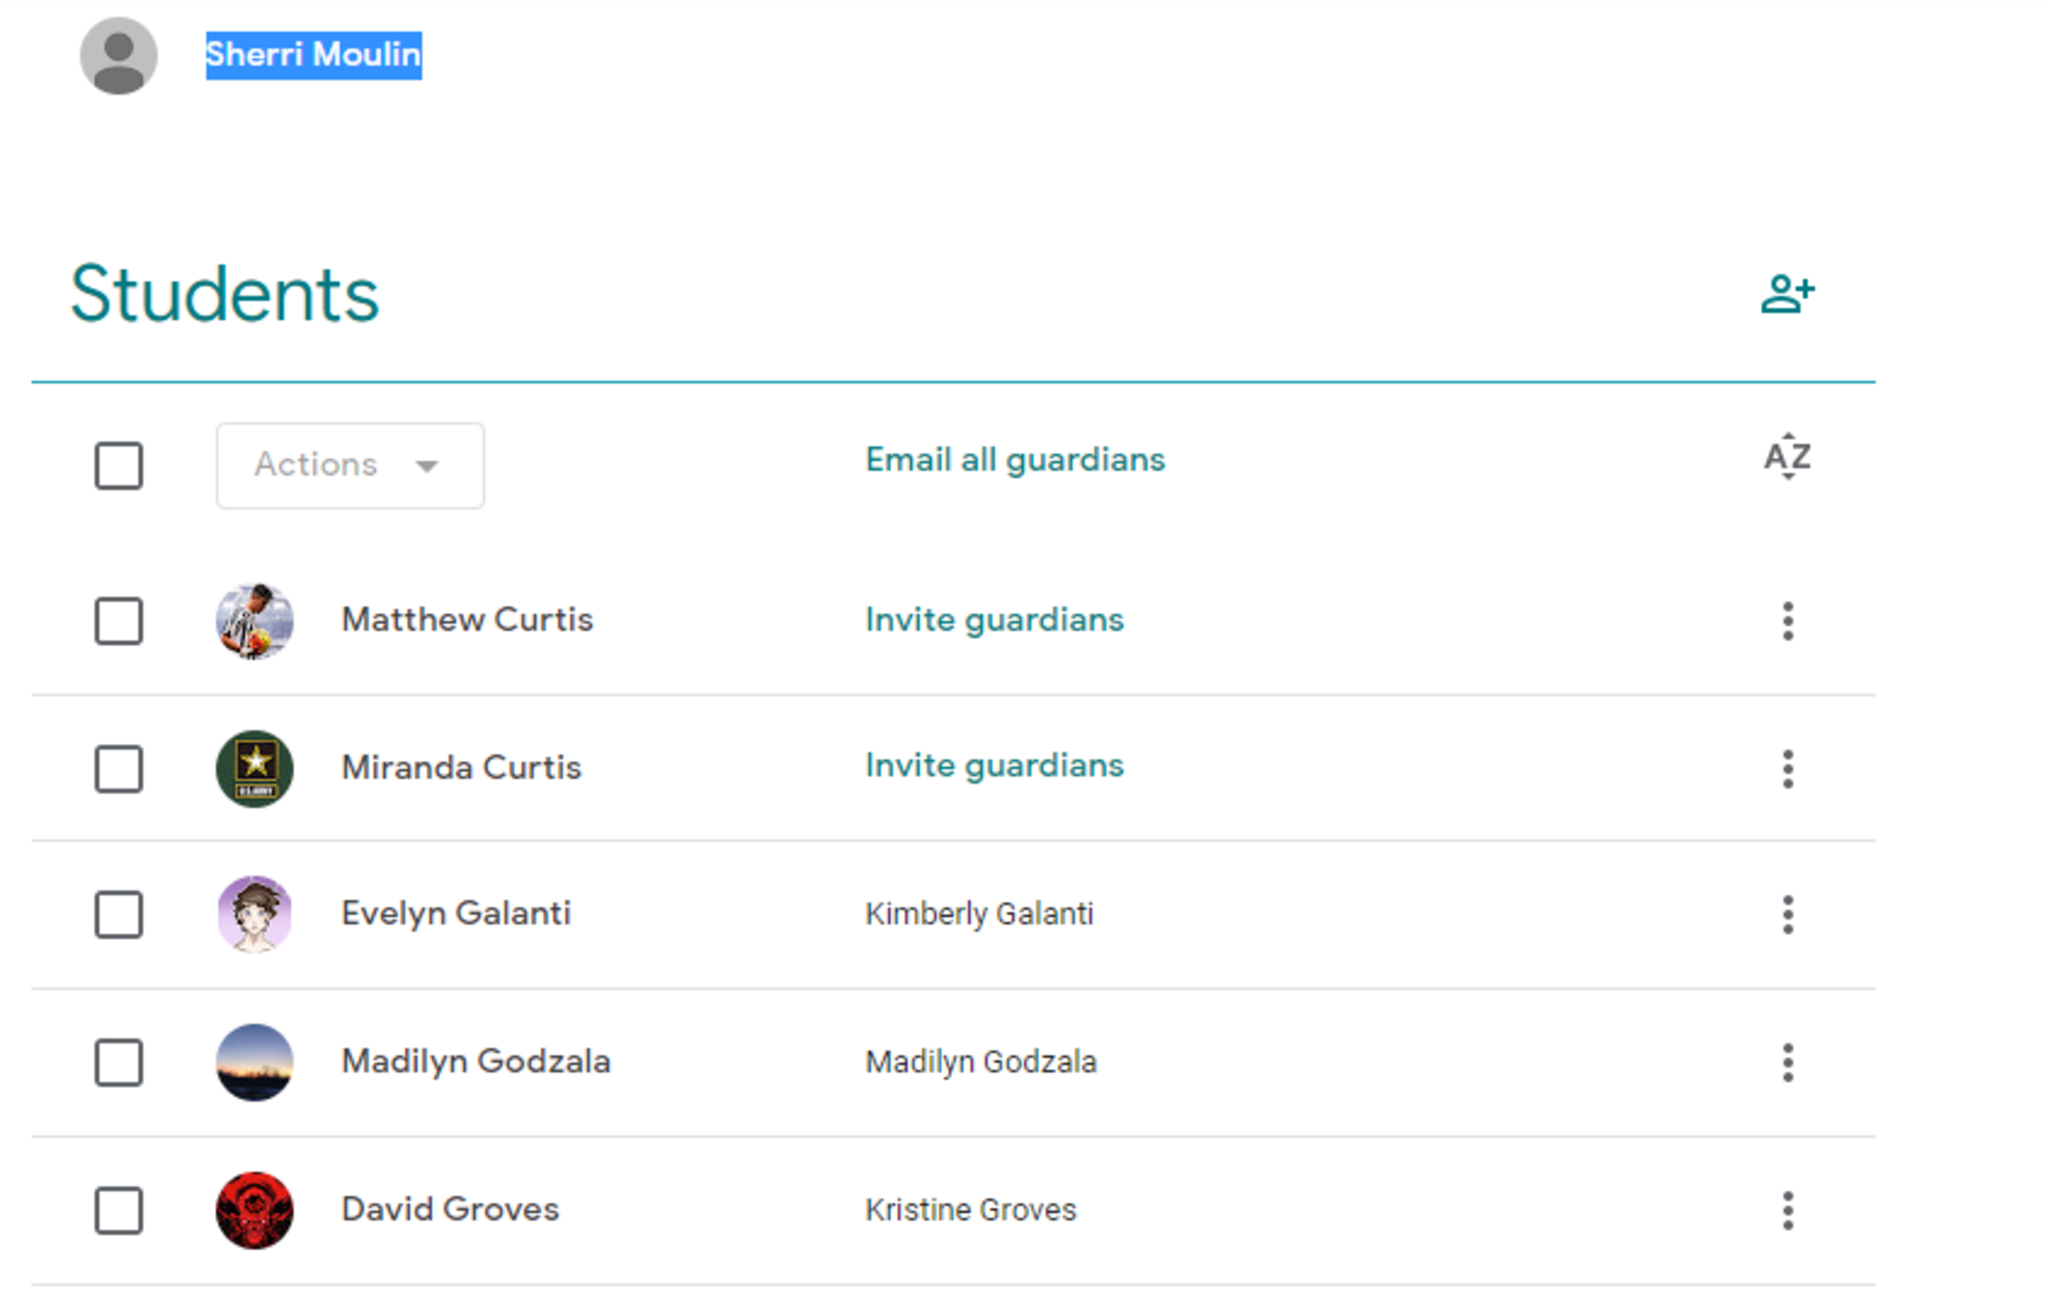
Task: Click Madilyn Godzala's student name
Action: (475, 1061)
